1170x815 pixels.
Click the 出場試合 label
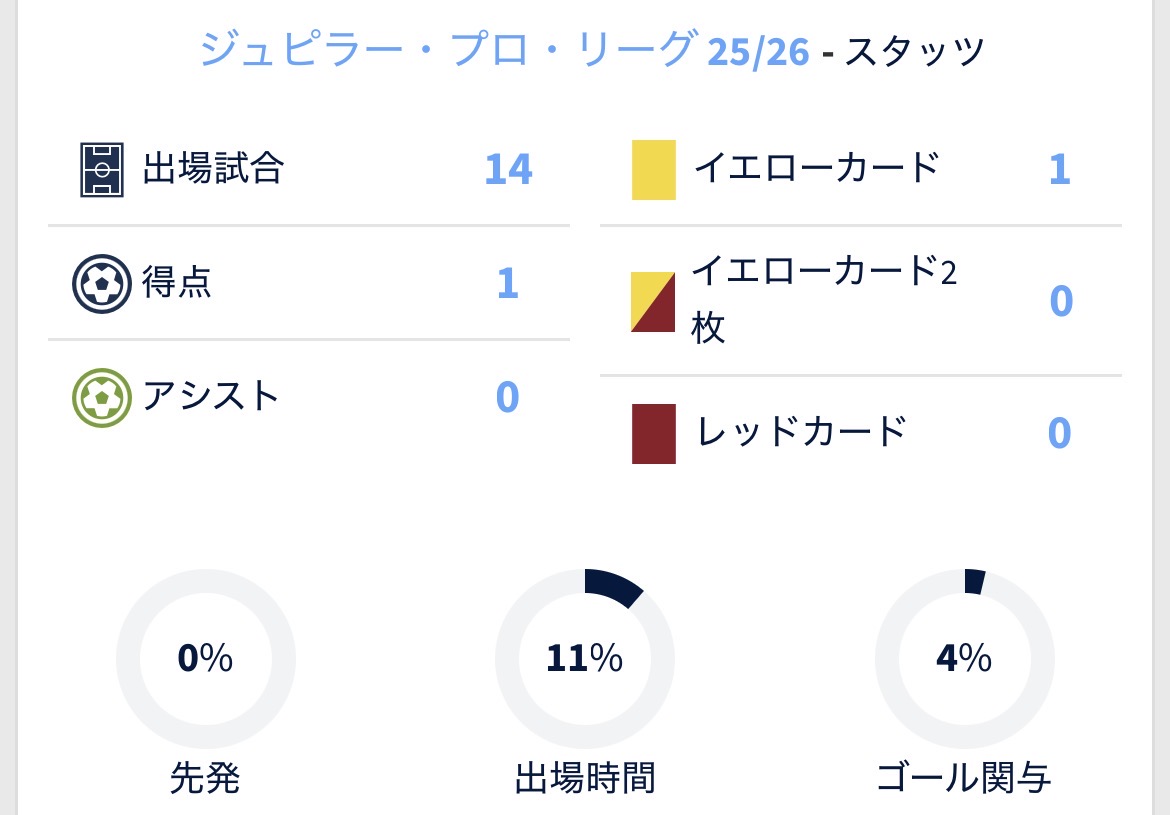[x=213, y=169]
